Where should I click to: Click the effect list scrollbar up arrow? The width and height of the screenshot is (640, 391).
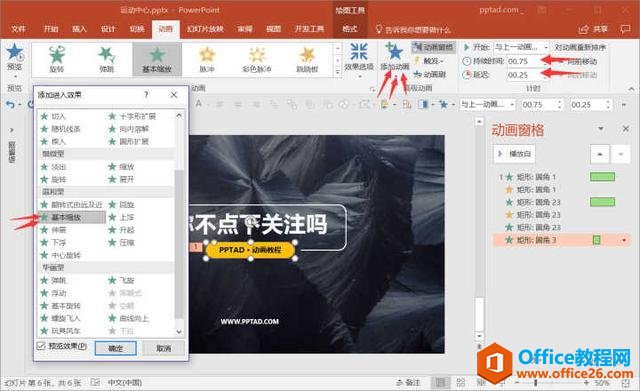[179, 116]
